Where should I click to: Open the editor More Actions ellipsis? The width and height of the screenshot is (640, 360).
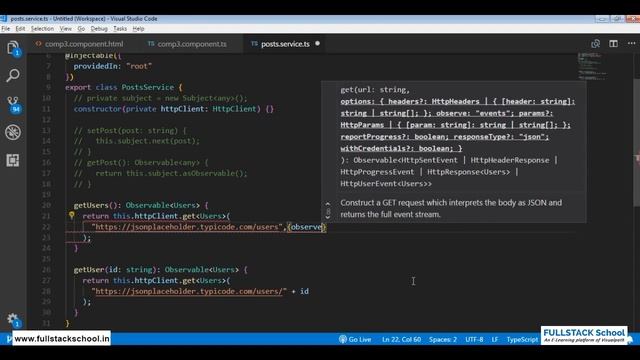coord(631,44)
